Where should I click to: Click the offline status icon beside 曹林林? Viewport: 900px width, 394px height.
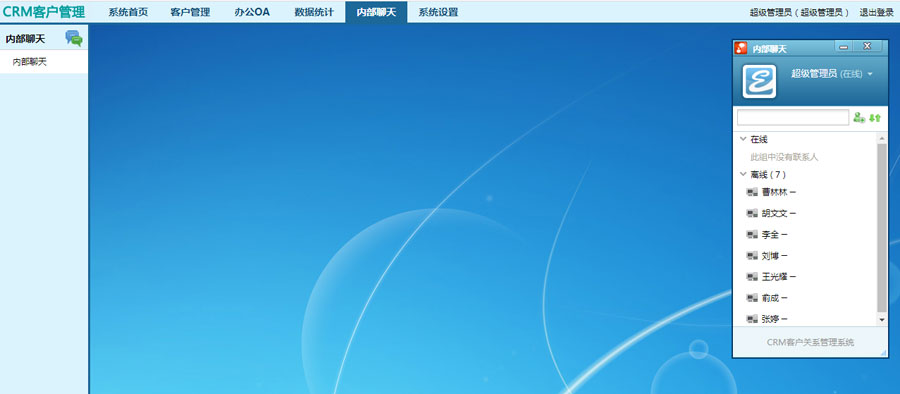[x=752, y=192]
